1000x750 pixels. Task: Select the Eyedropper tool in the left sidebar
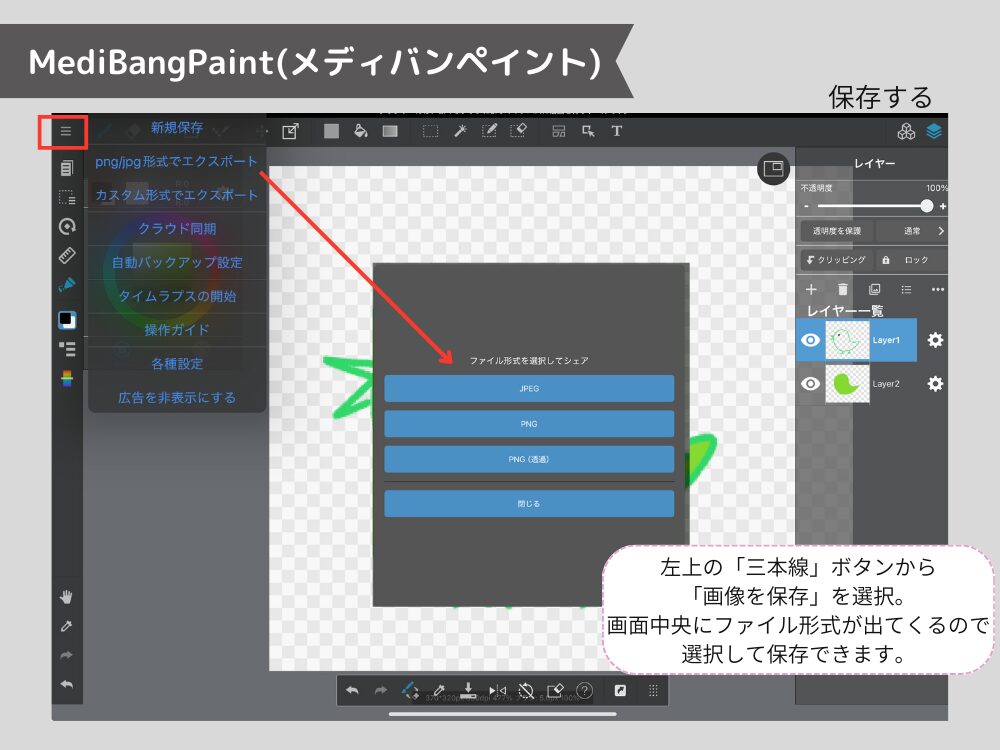tap(64, 625)
